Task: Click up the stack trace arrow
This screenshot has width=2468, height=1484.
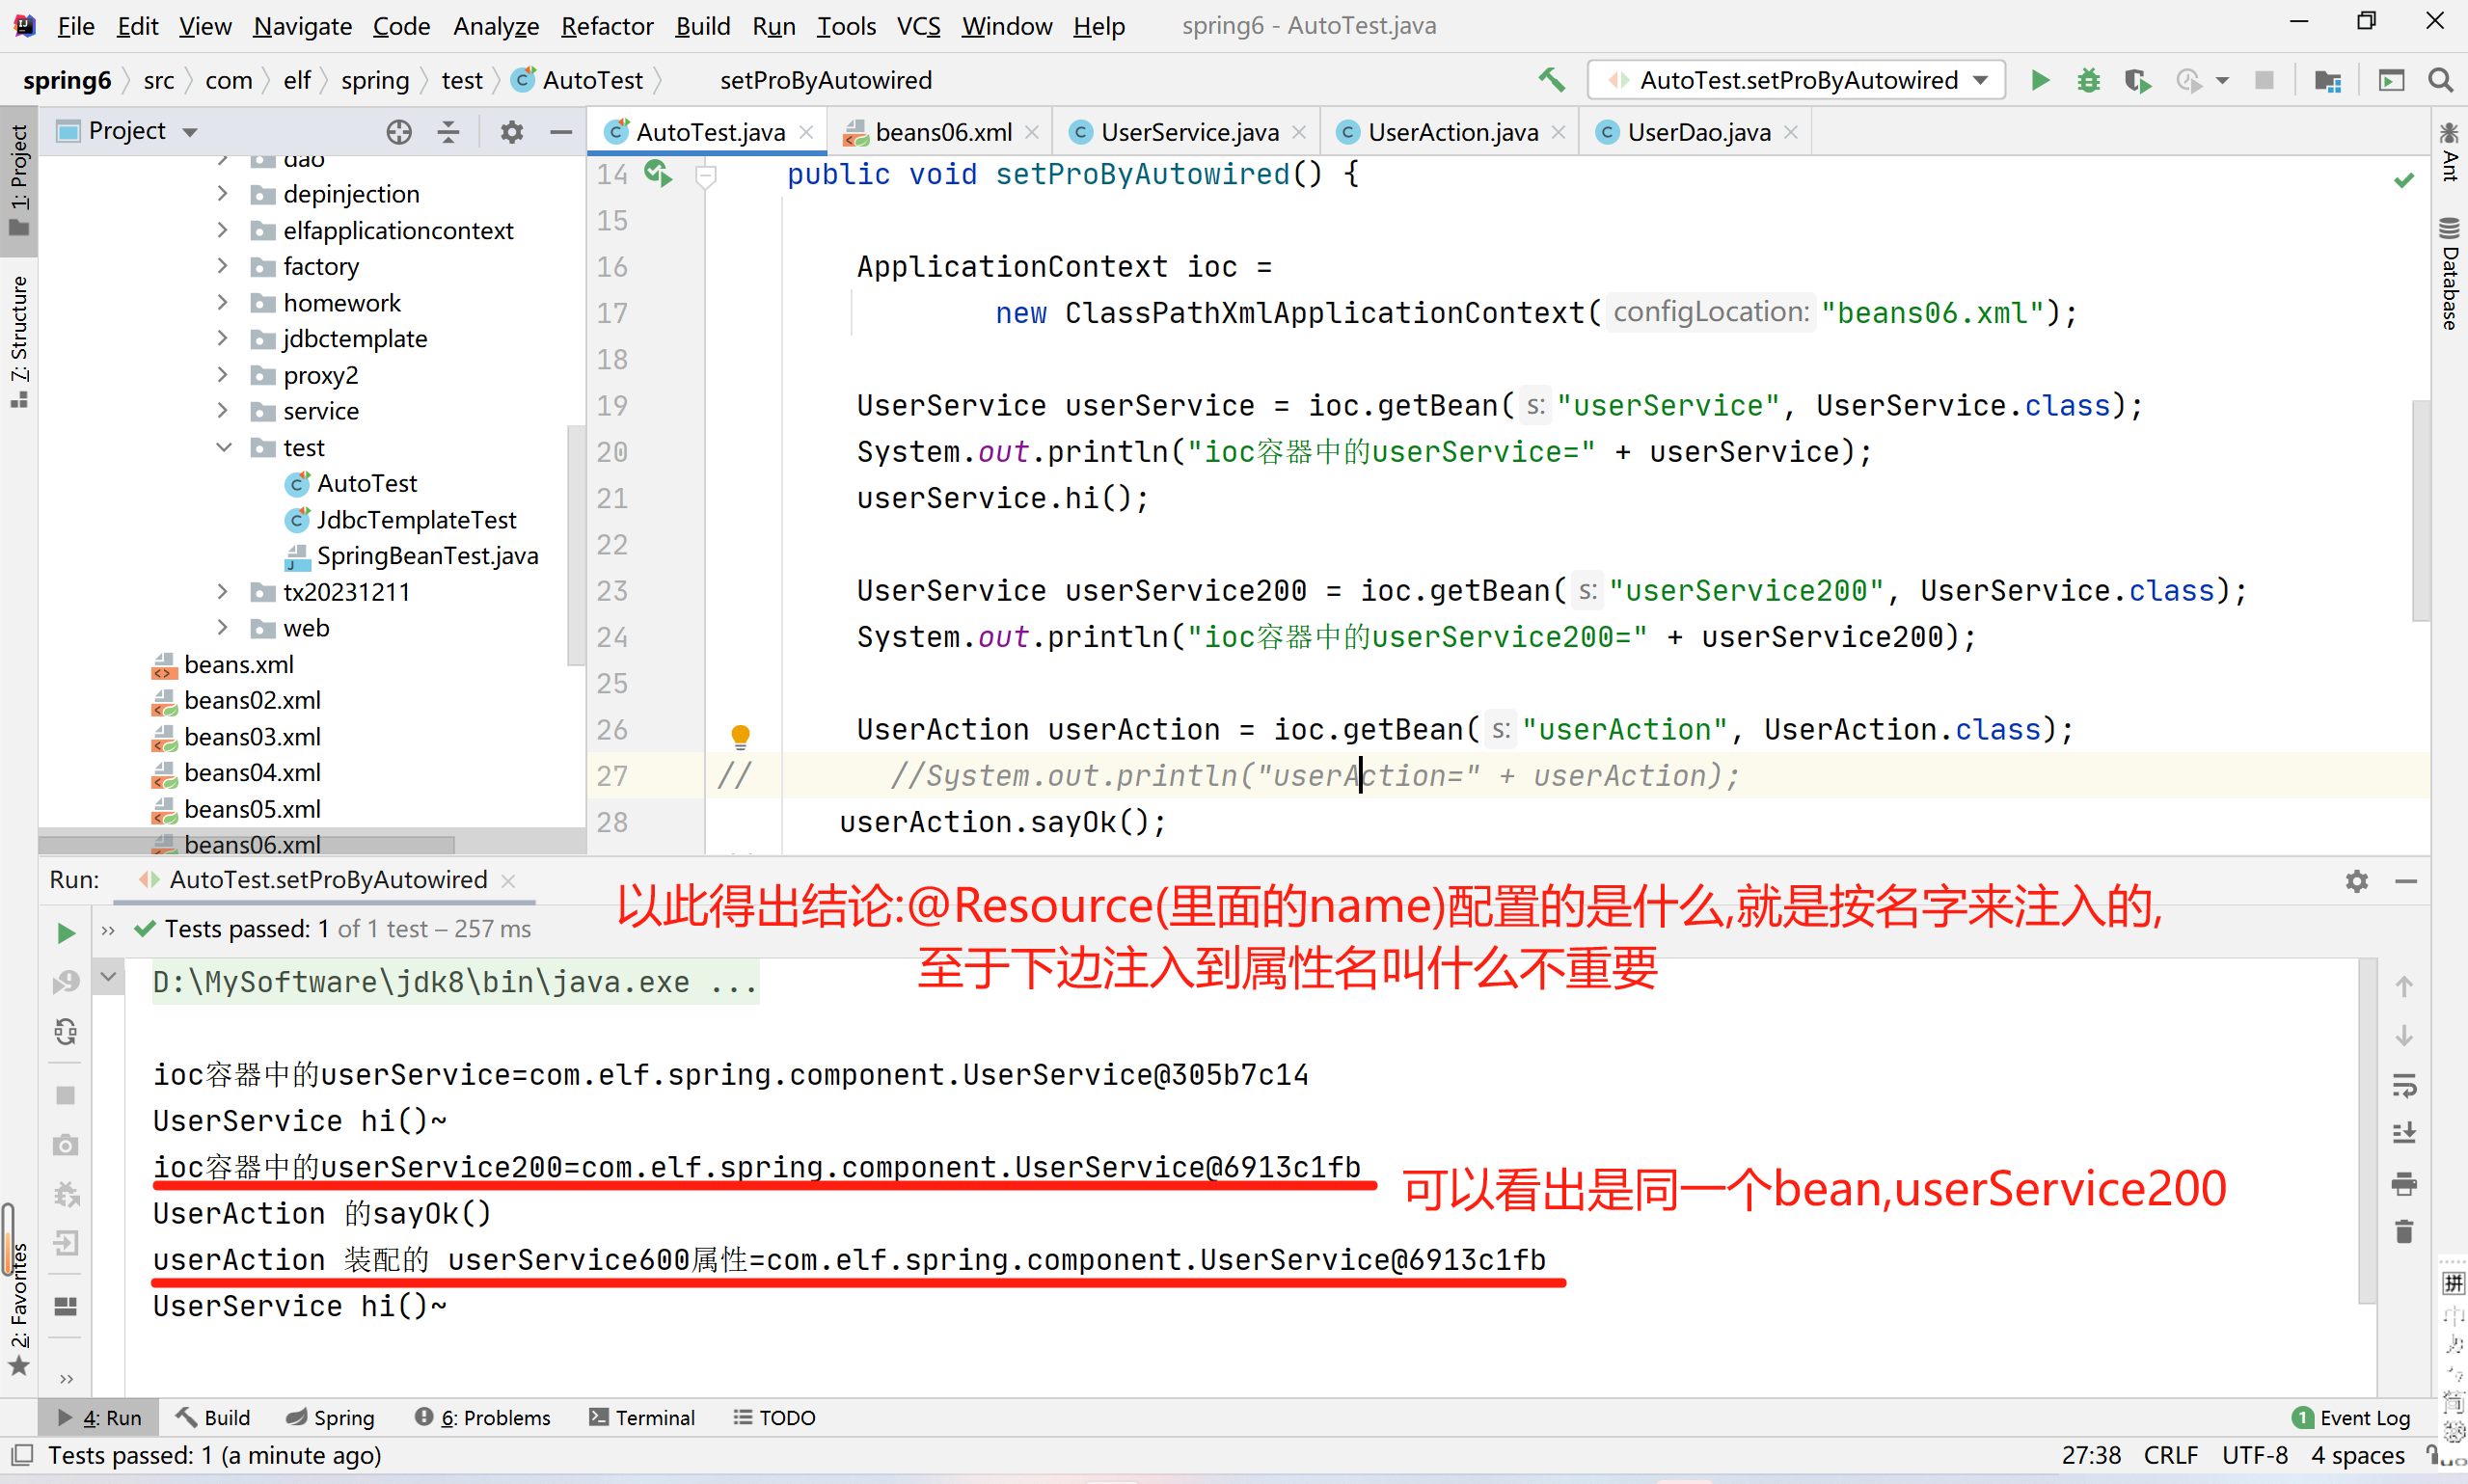Action: pos(2404,987)
